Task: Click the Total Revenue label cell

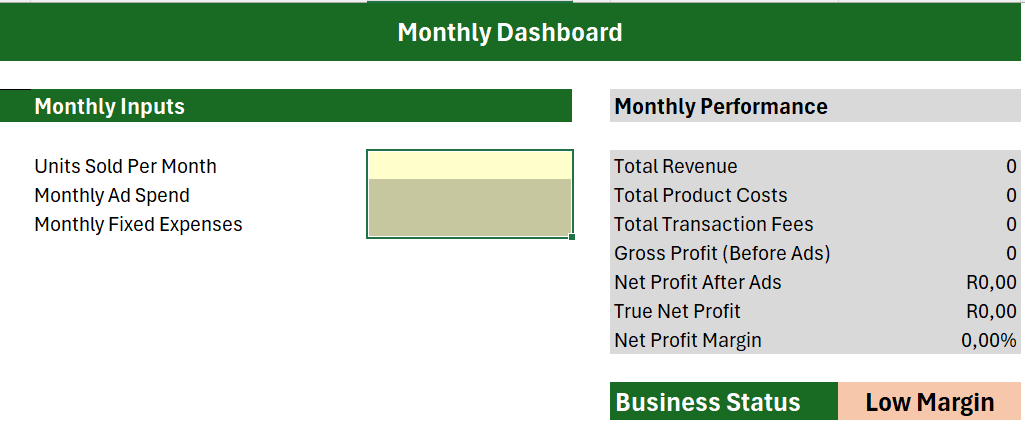Action: [x=676, y=166]
